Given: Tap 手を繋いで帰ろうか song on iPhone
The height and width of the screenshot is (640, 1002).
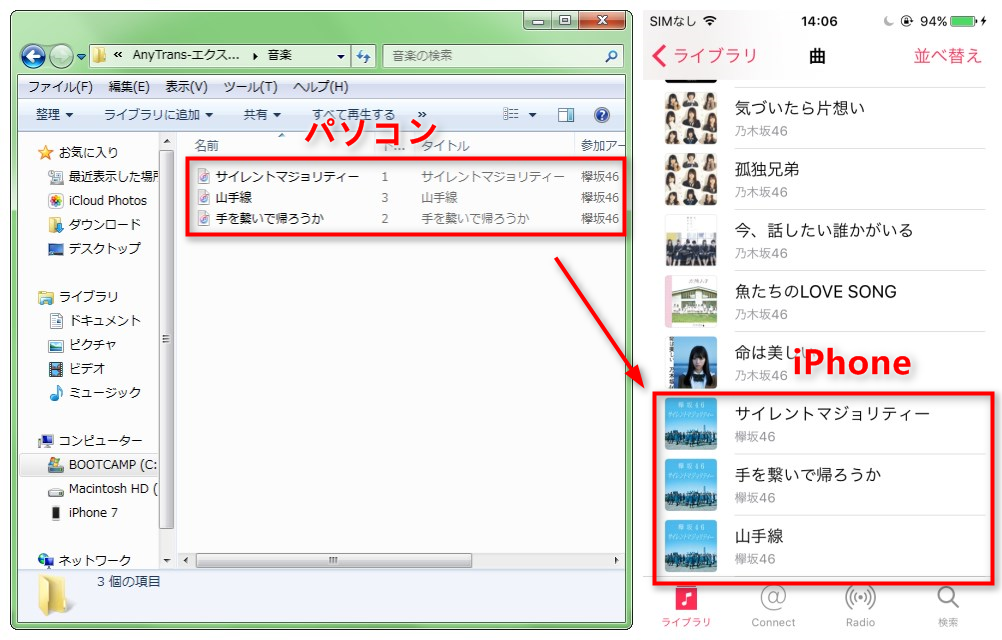Looking at the screenshot, I should tap(825, 485).
